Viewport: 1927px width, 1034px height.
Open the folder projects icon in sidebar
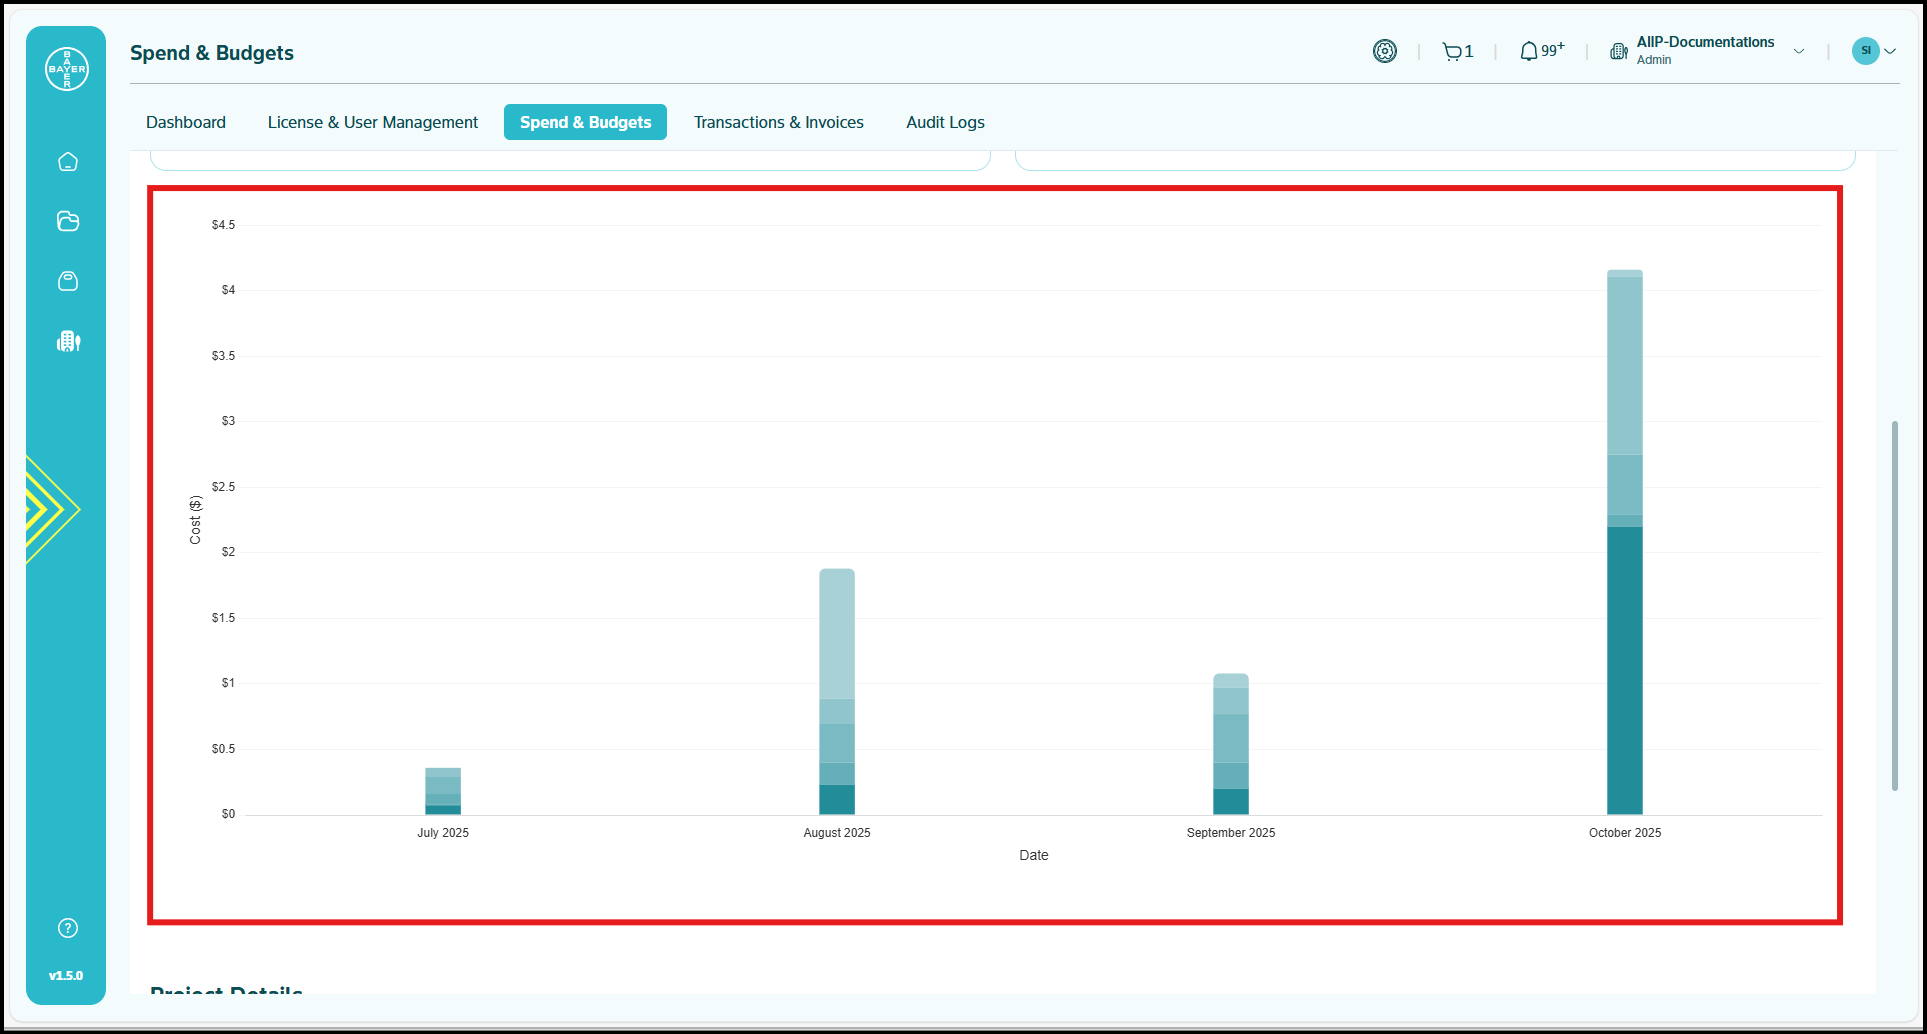pyautogui.click(x=68, y=221)
